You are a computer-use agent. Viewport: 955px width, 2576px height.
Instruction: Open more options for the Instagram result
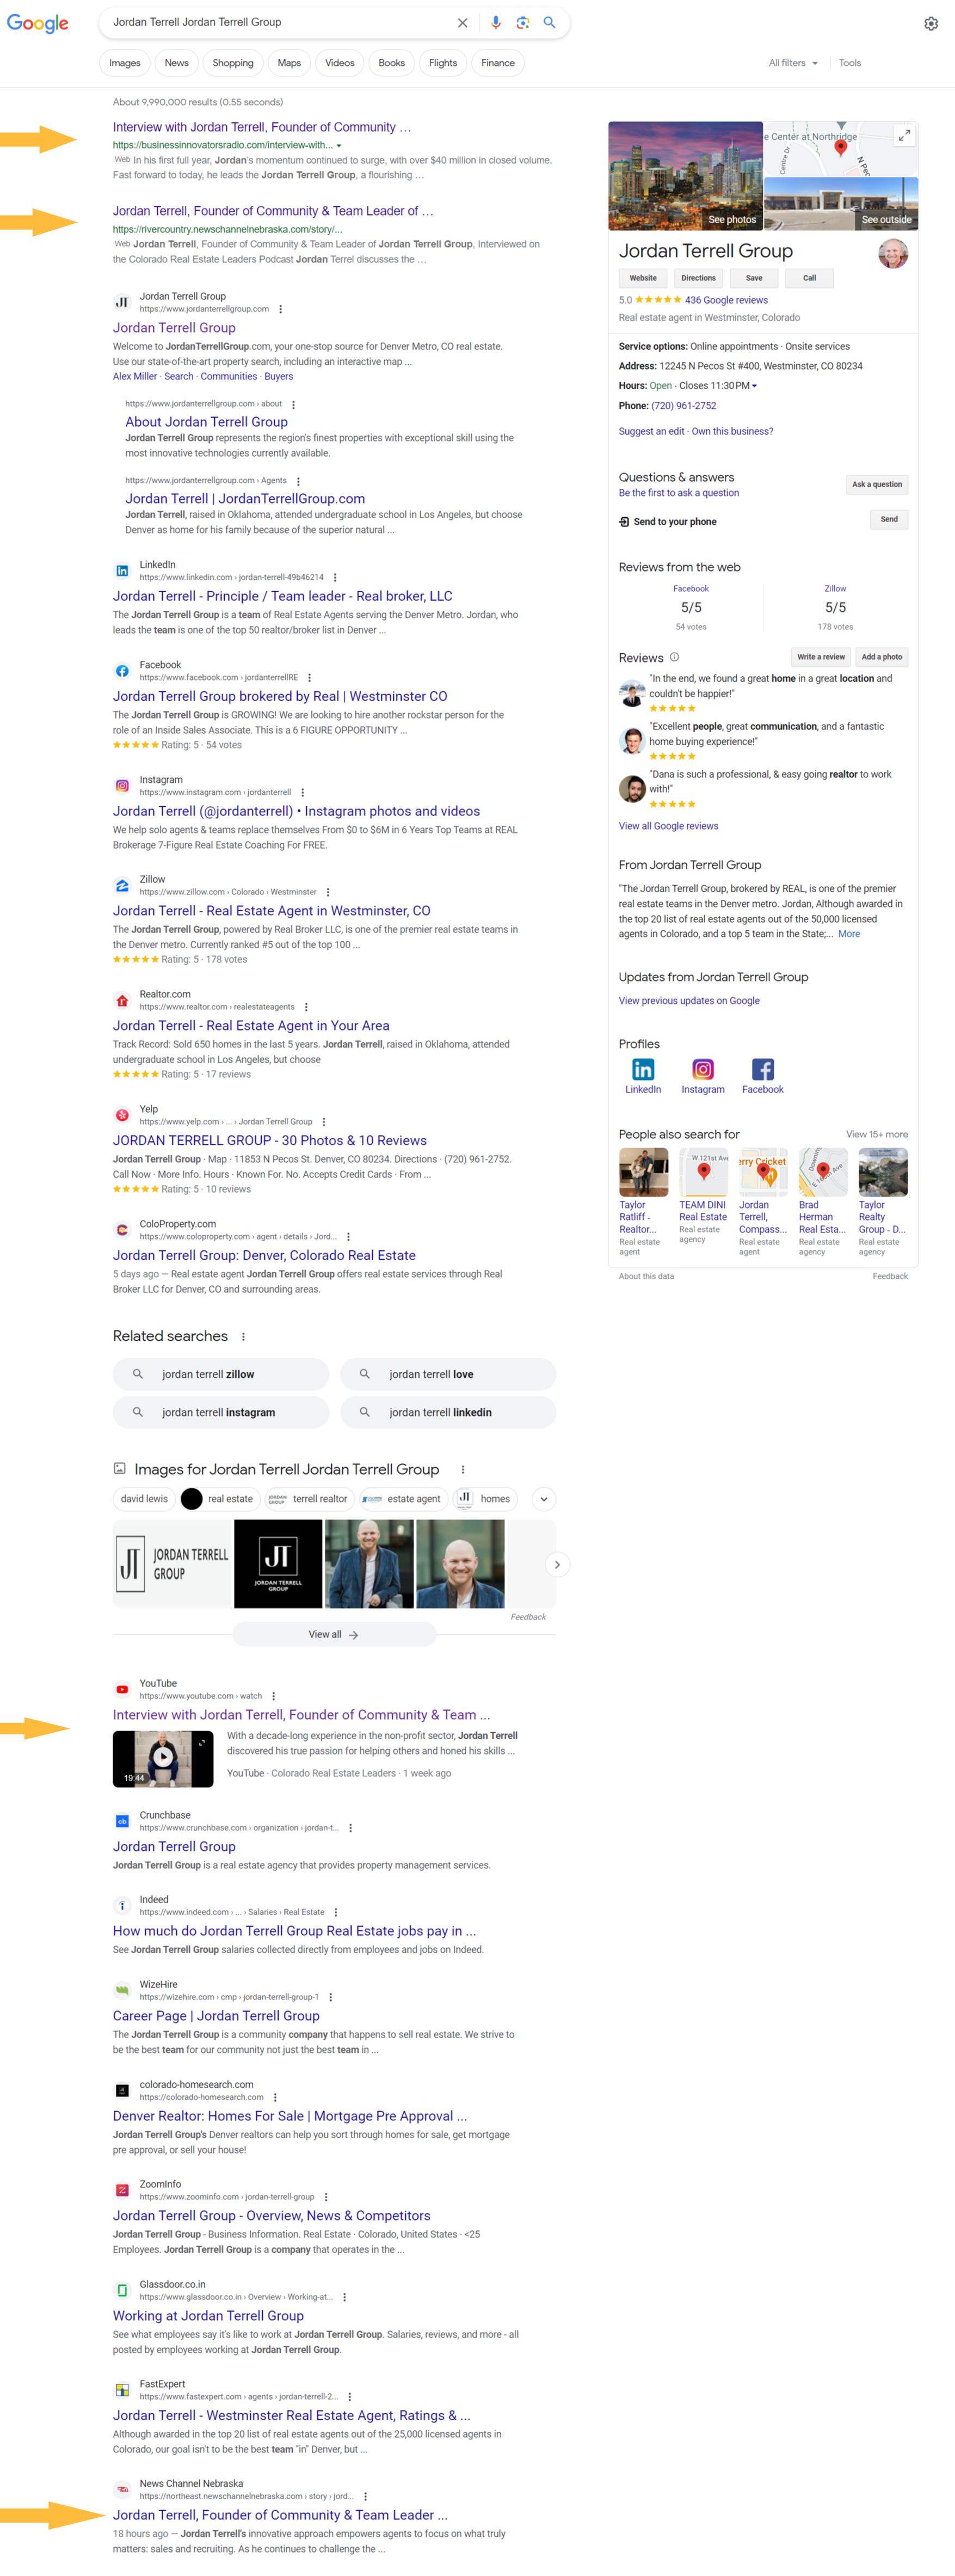pyautogui.click(x=302, y=792)
